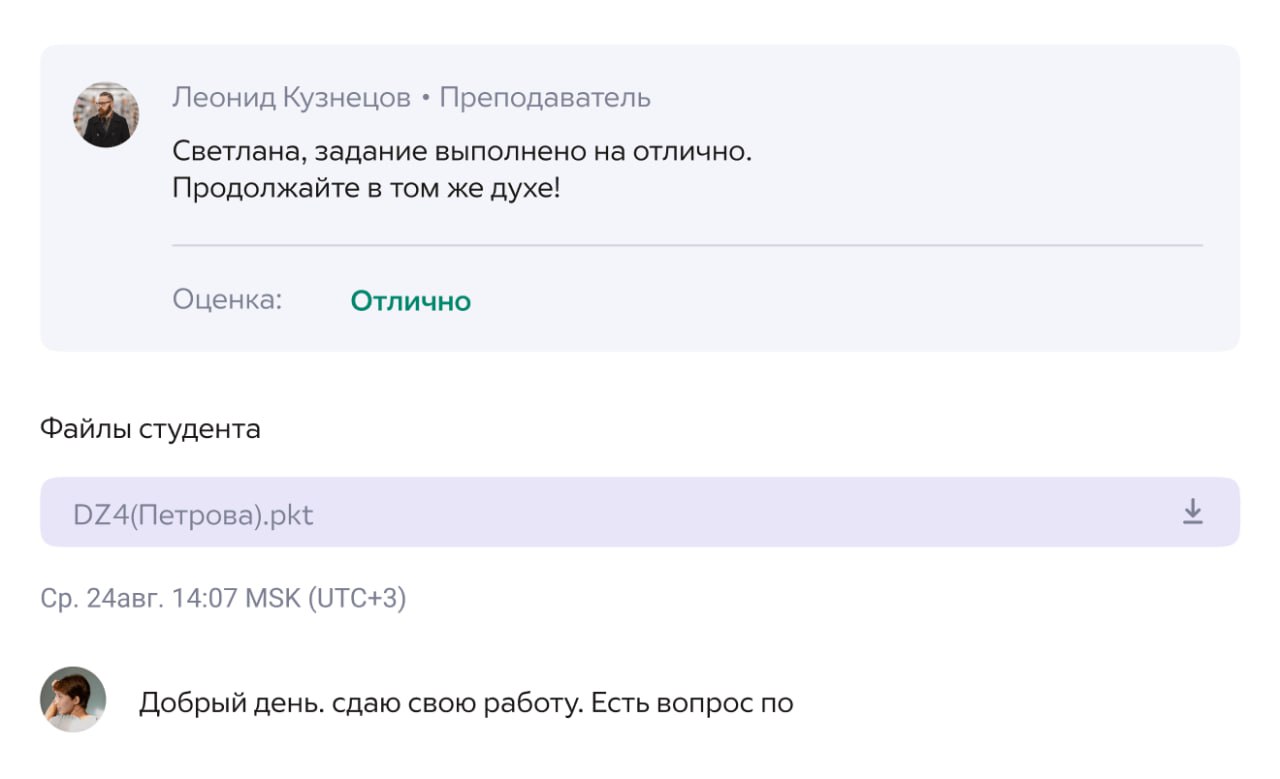1280x779 pixels.
Task: Click the Преподаватель role label
Action: coord(545,98)
